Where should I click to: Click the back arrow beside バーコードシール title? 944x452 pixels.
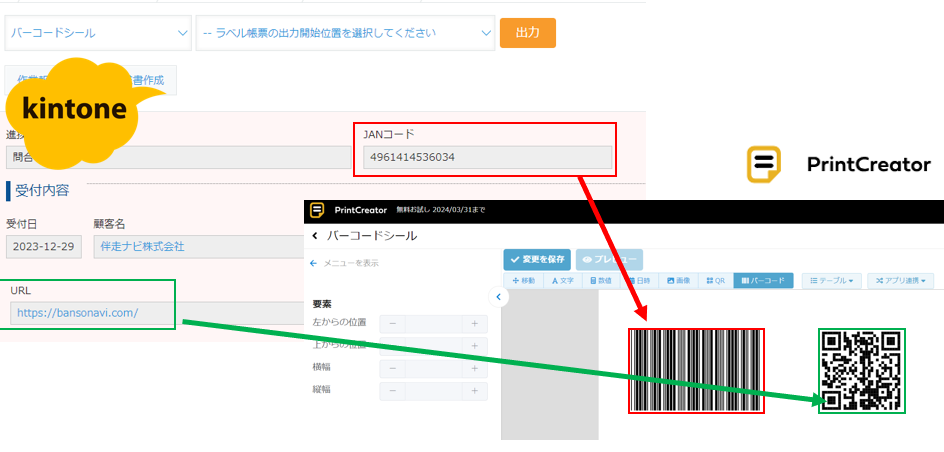tap(315, 236)
